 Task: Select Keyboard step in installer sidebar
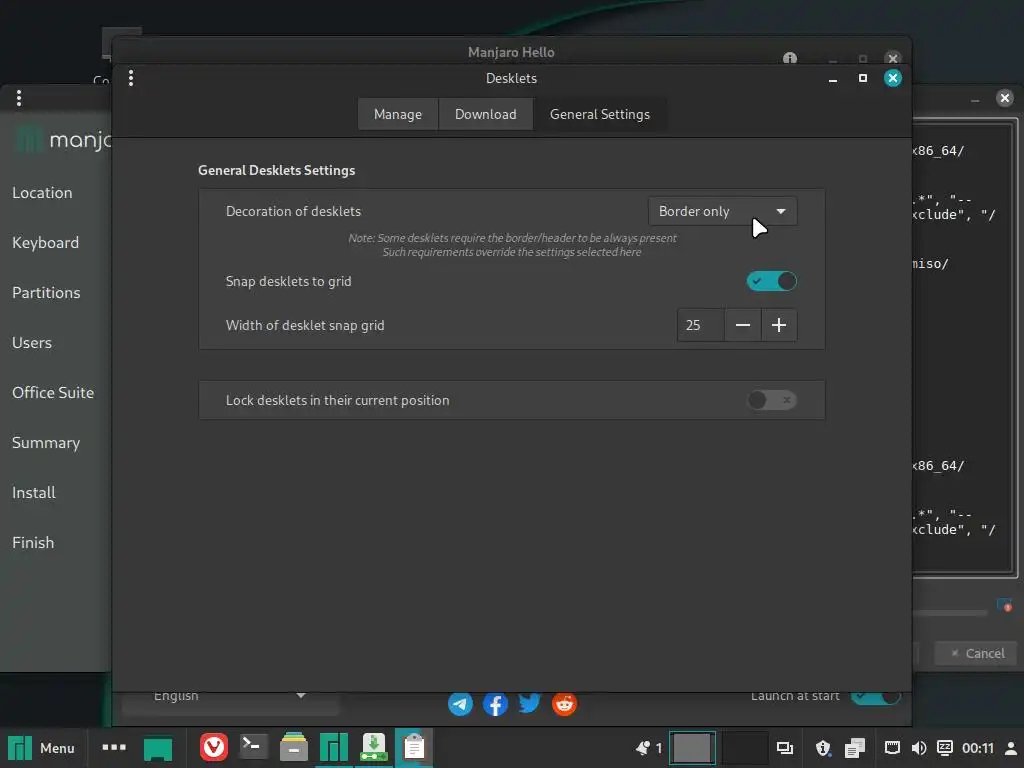pyautogui.click(x=46, y=243)
